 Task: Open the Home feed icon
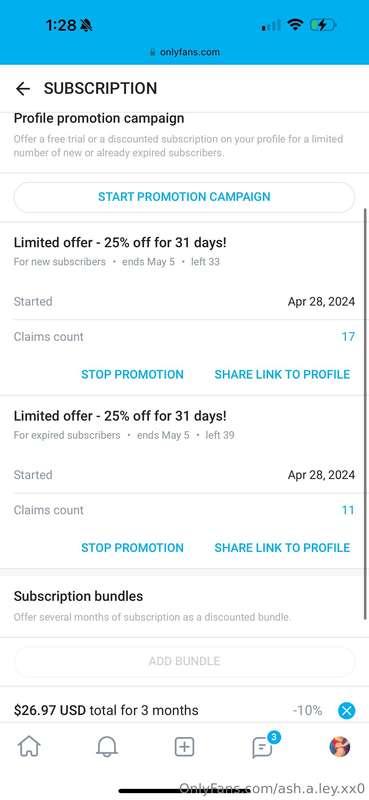29,747
